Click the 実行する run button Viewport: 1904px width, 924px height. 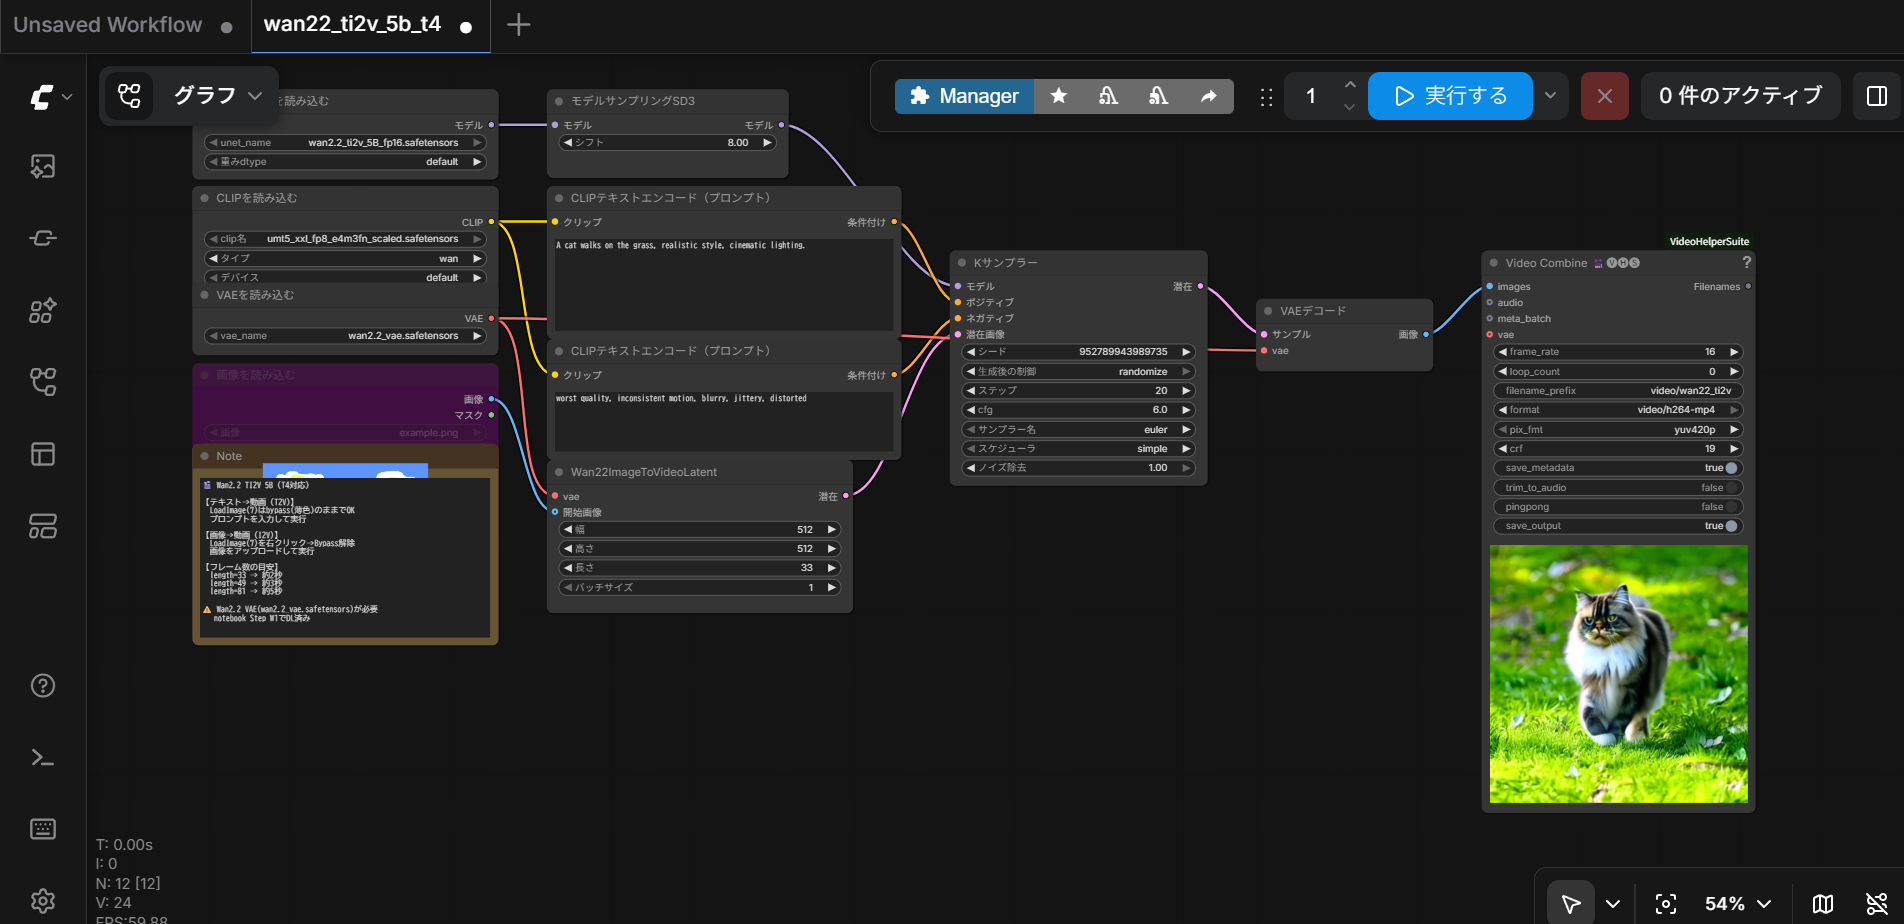point(1449,96)
